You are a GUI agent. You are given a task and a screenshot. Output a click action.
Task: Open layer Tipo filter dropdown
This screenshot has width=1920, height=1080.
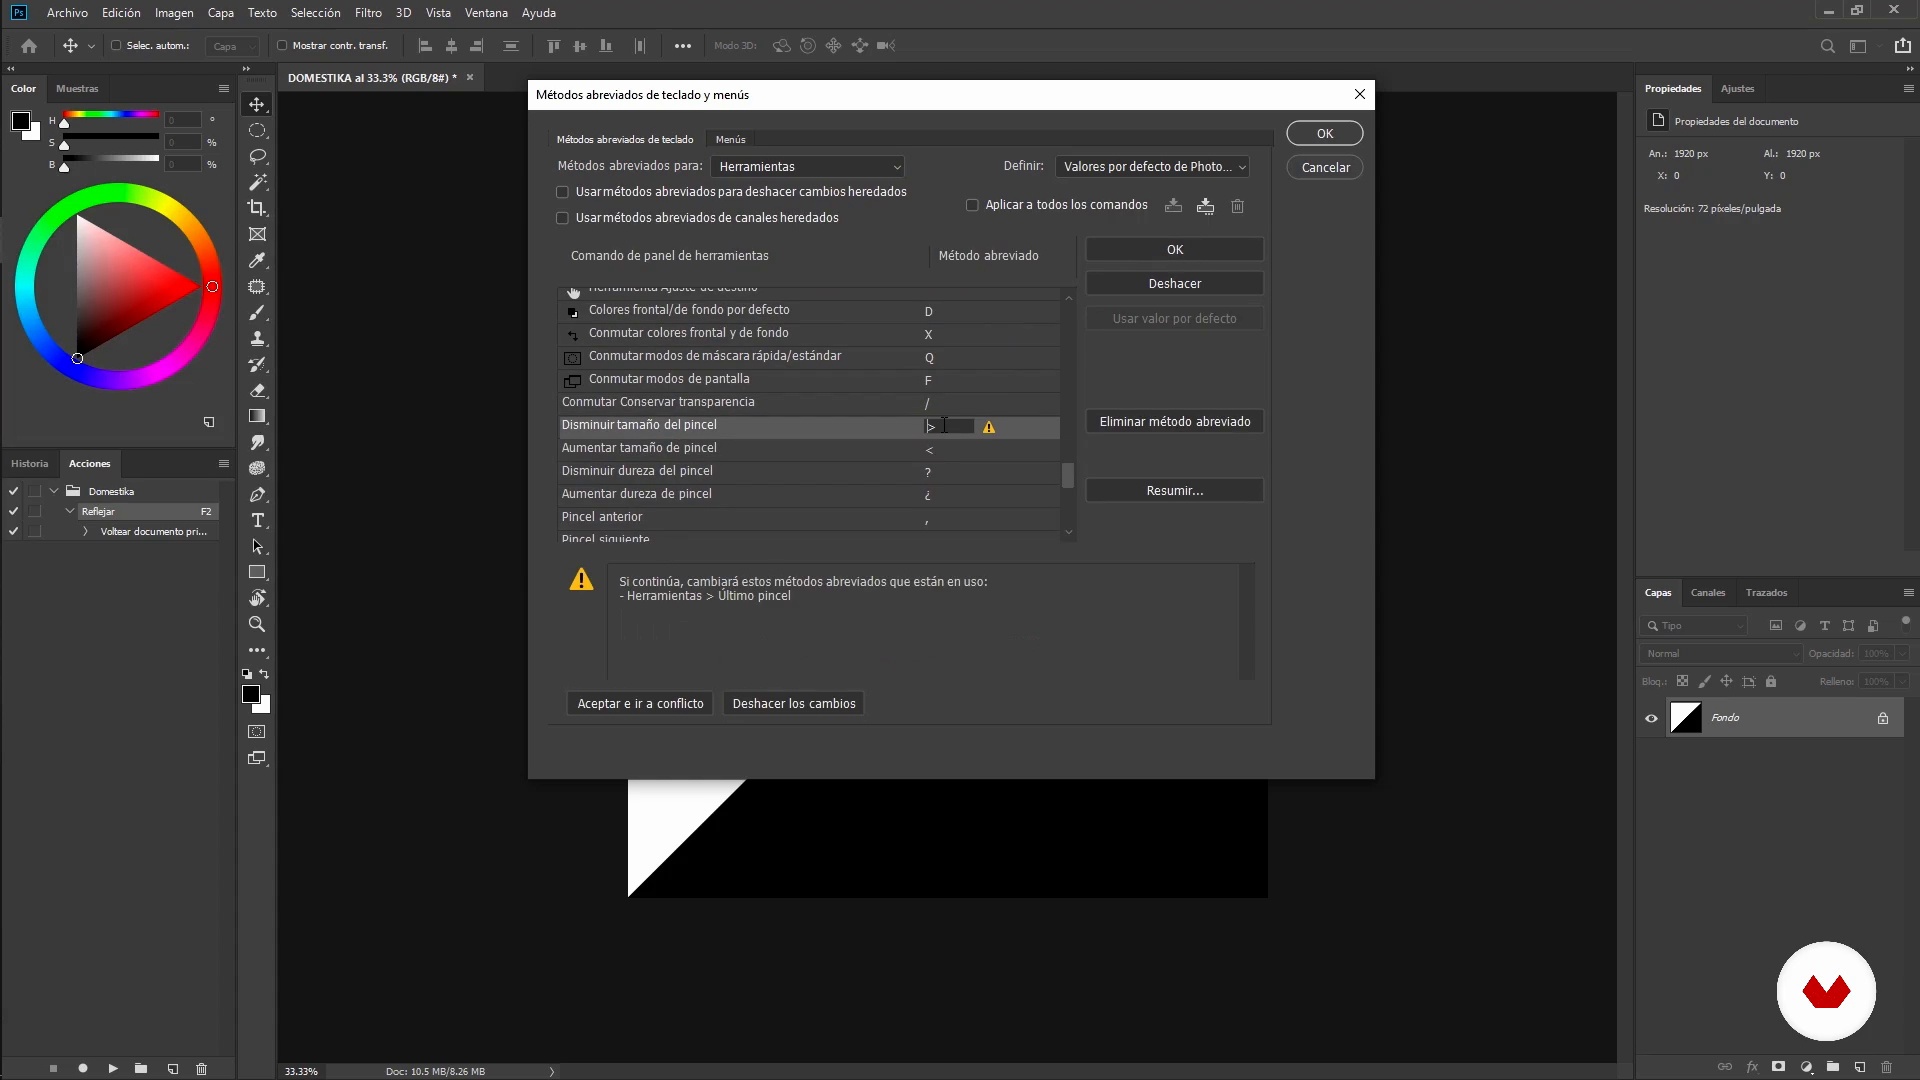pyautogui.click(x=1694, y=626)
